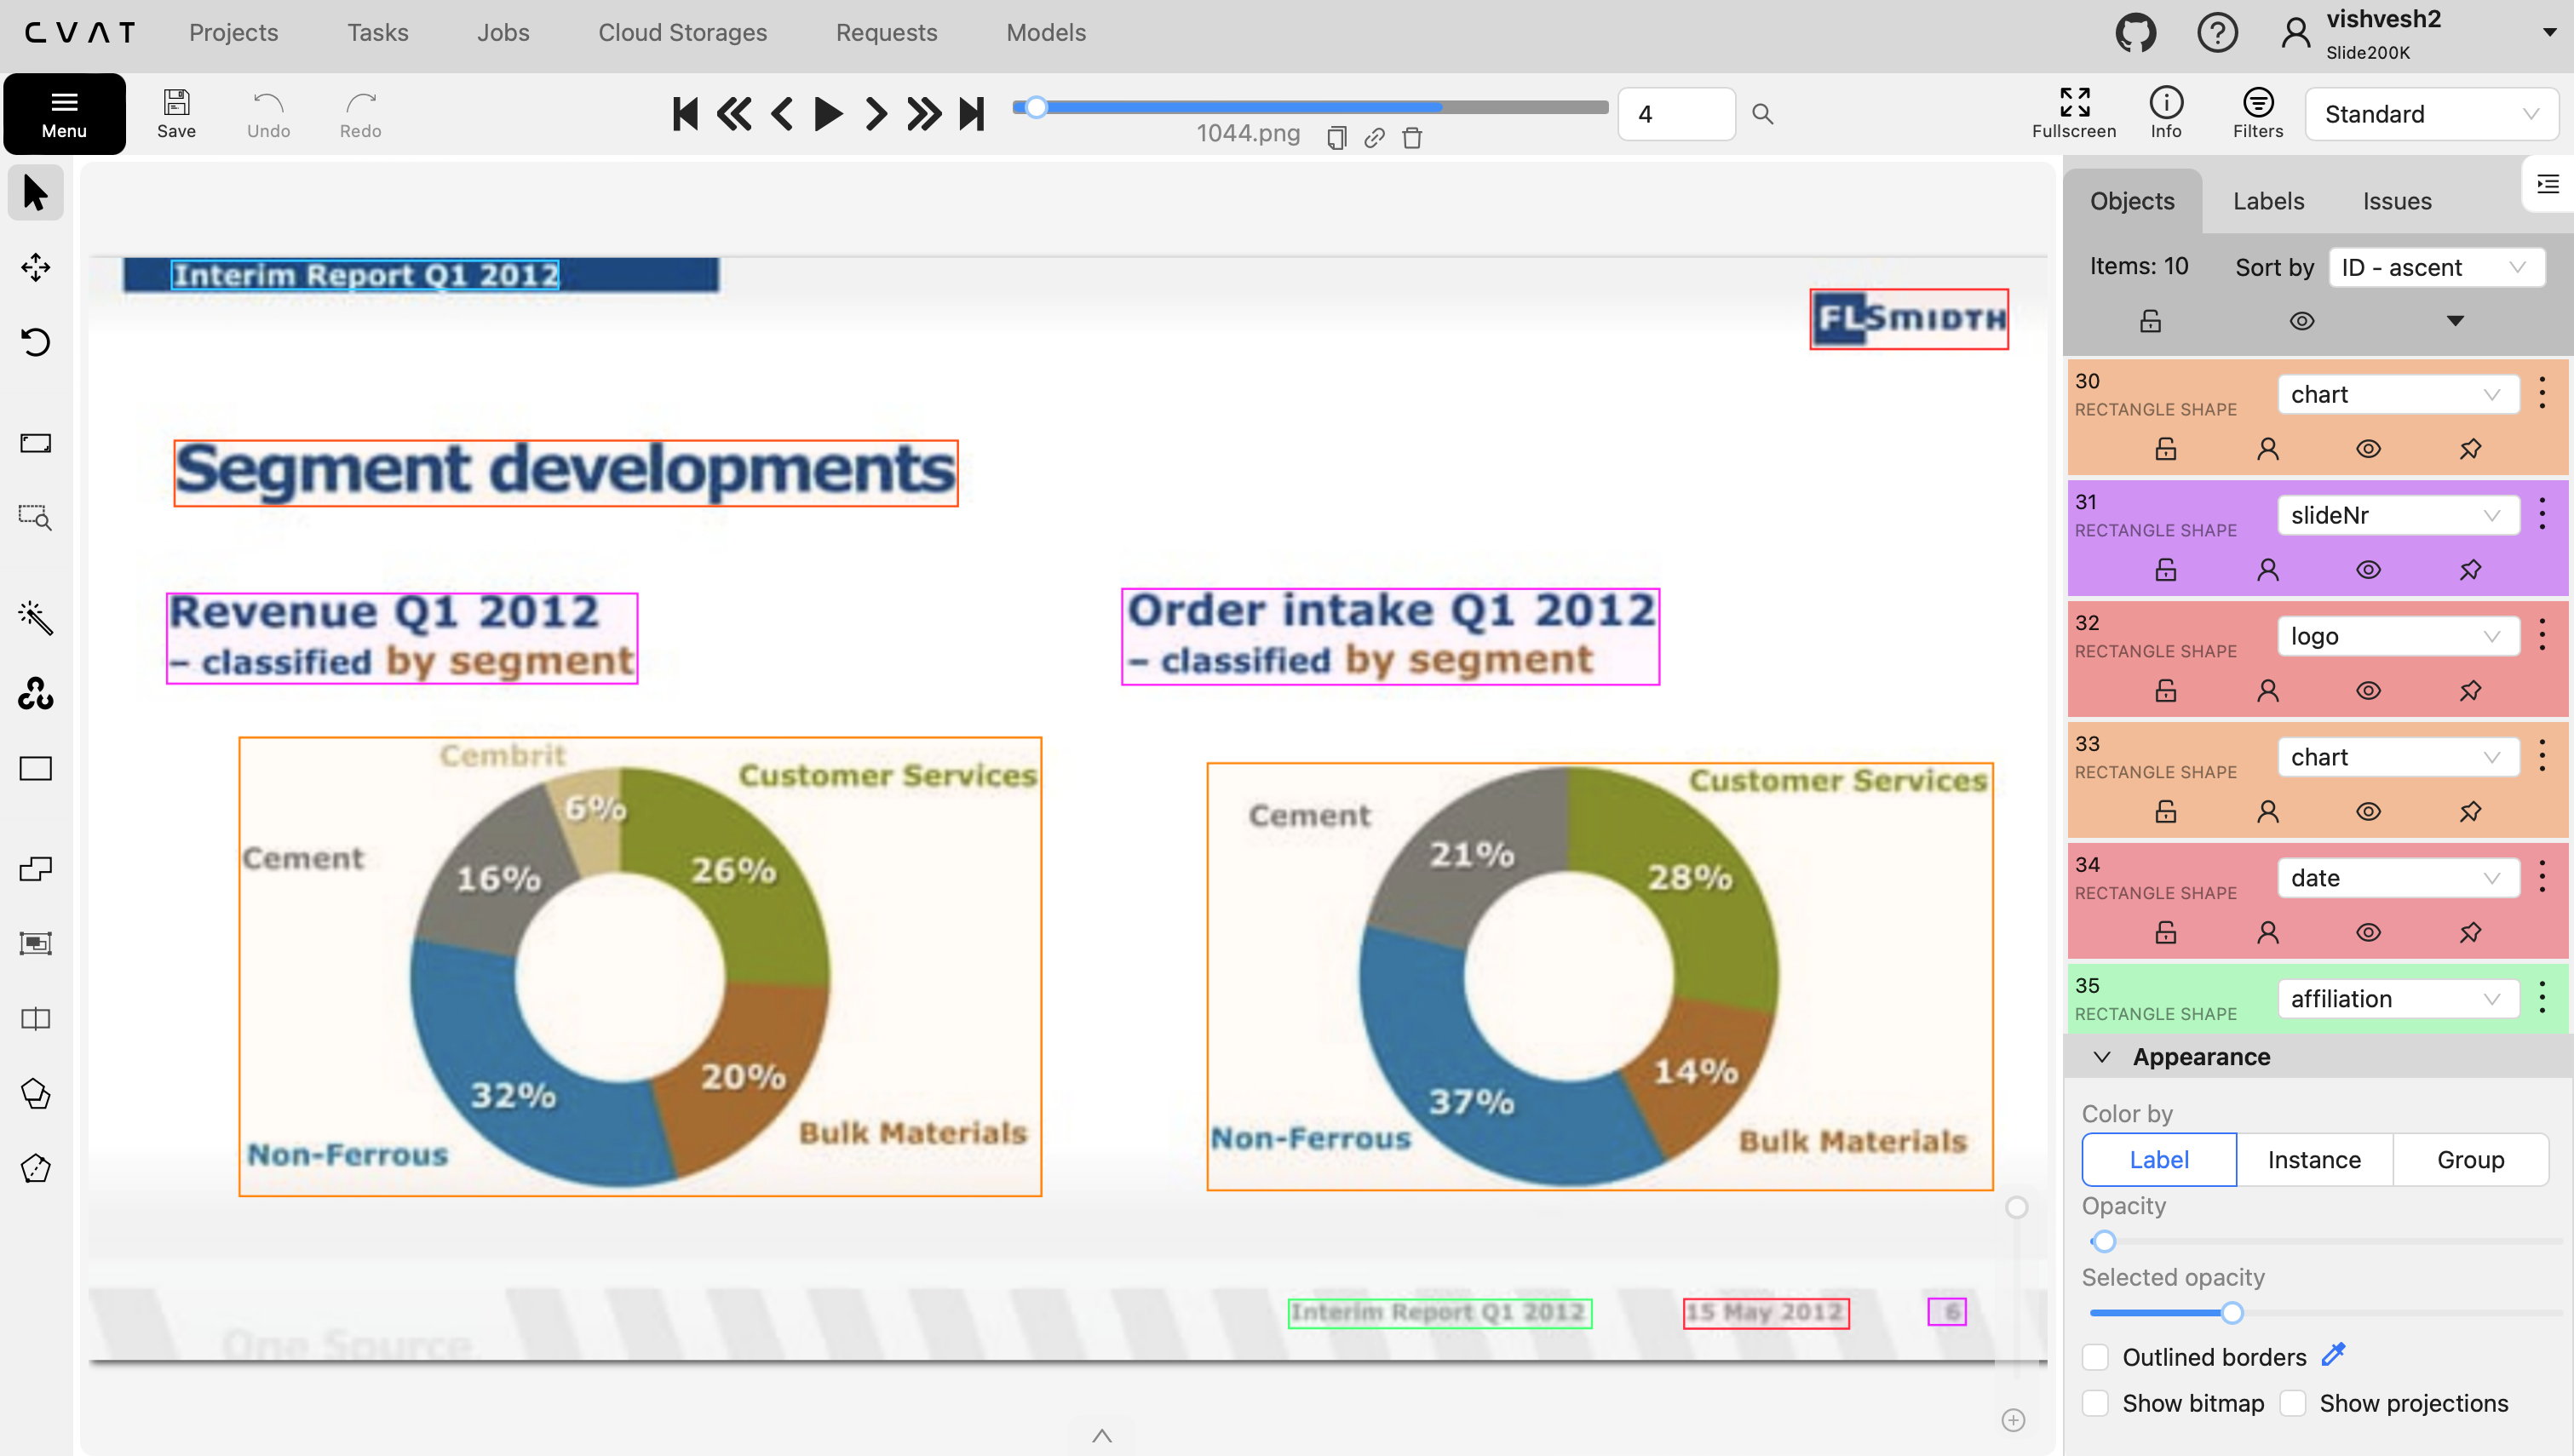The width and height of the screenshot is (2574, 1456).
Task: Select the draw rectangle tool
Action: [x=35, y=768]
